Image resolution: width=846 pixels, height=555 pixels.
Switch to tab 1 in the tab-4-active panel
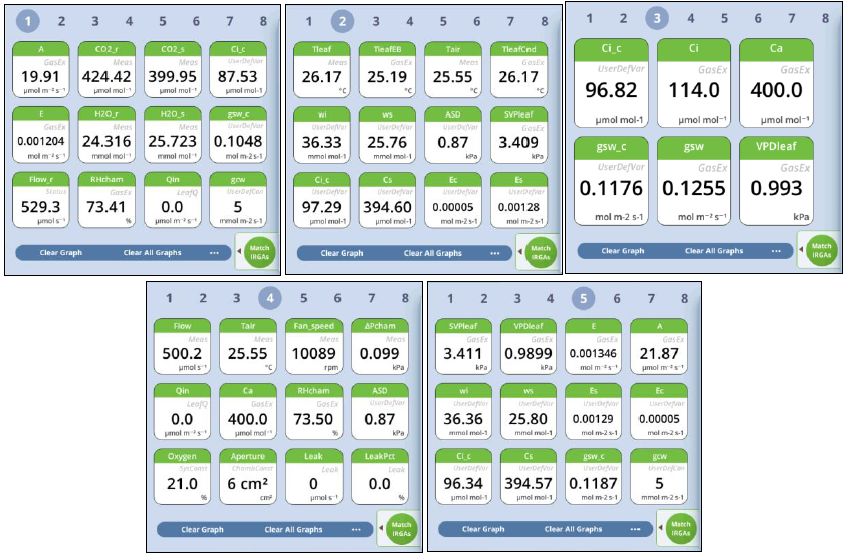tap(169, 298)
